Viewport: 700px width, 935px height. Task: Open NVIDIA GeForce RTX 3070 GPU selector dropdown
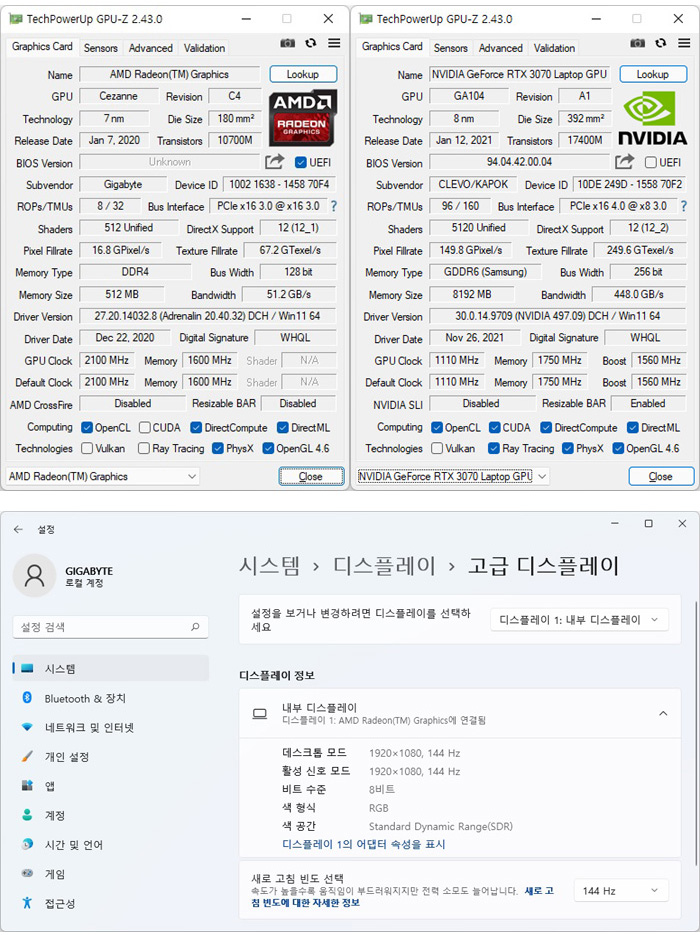(453, 476)
